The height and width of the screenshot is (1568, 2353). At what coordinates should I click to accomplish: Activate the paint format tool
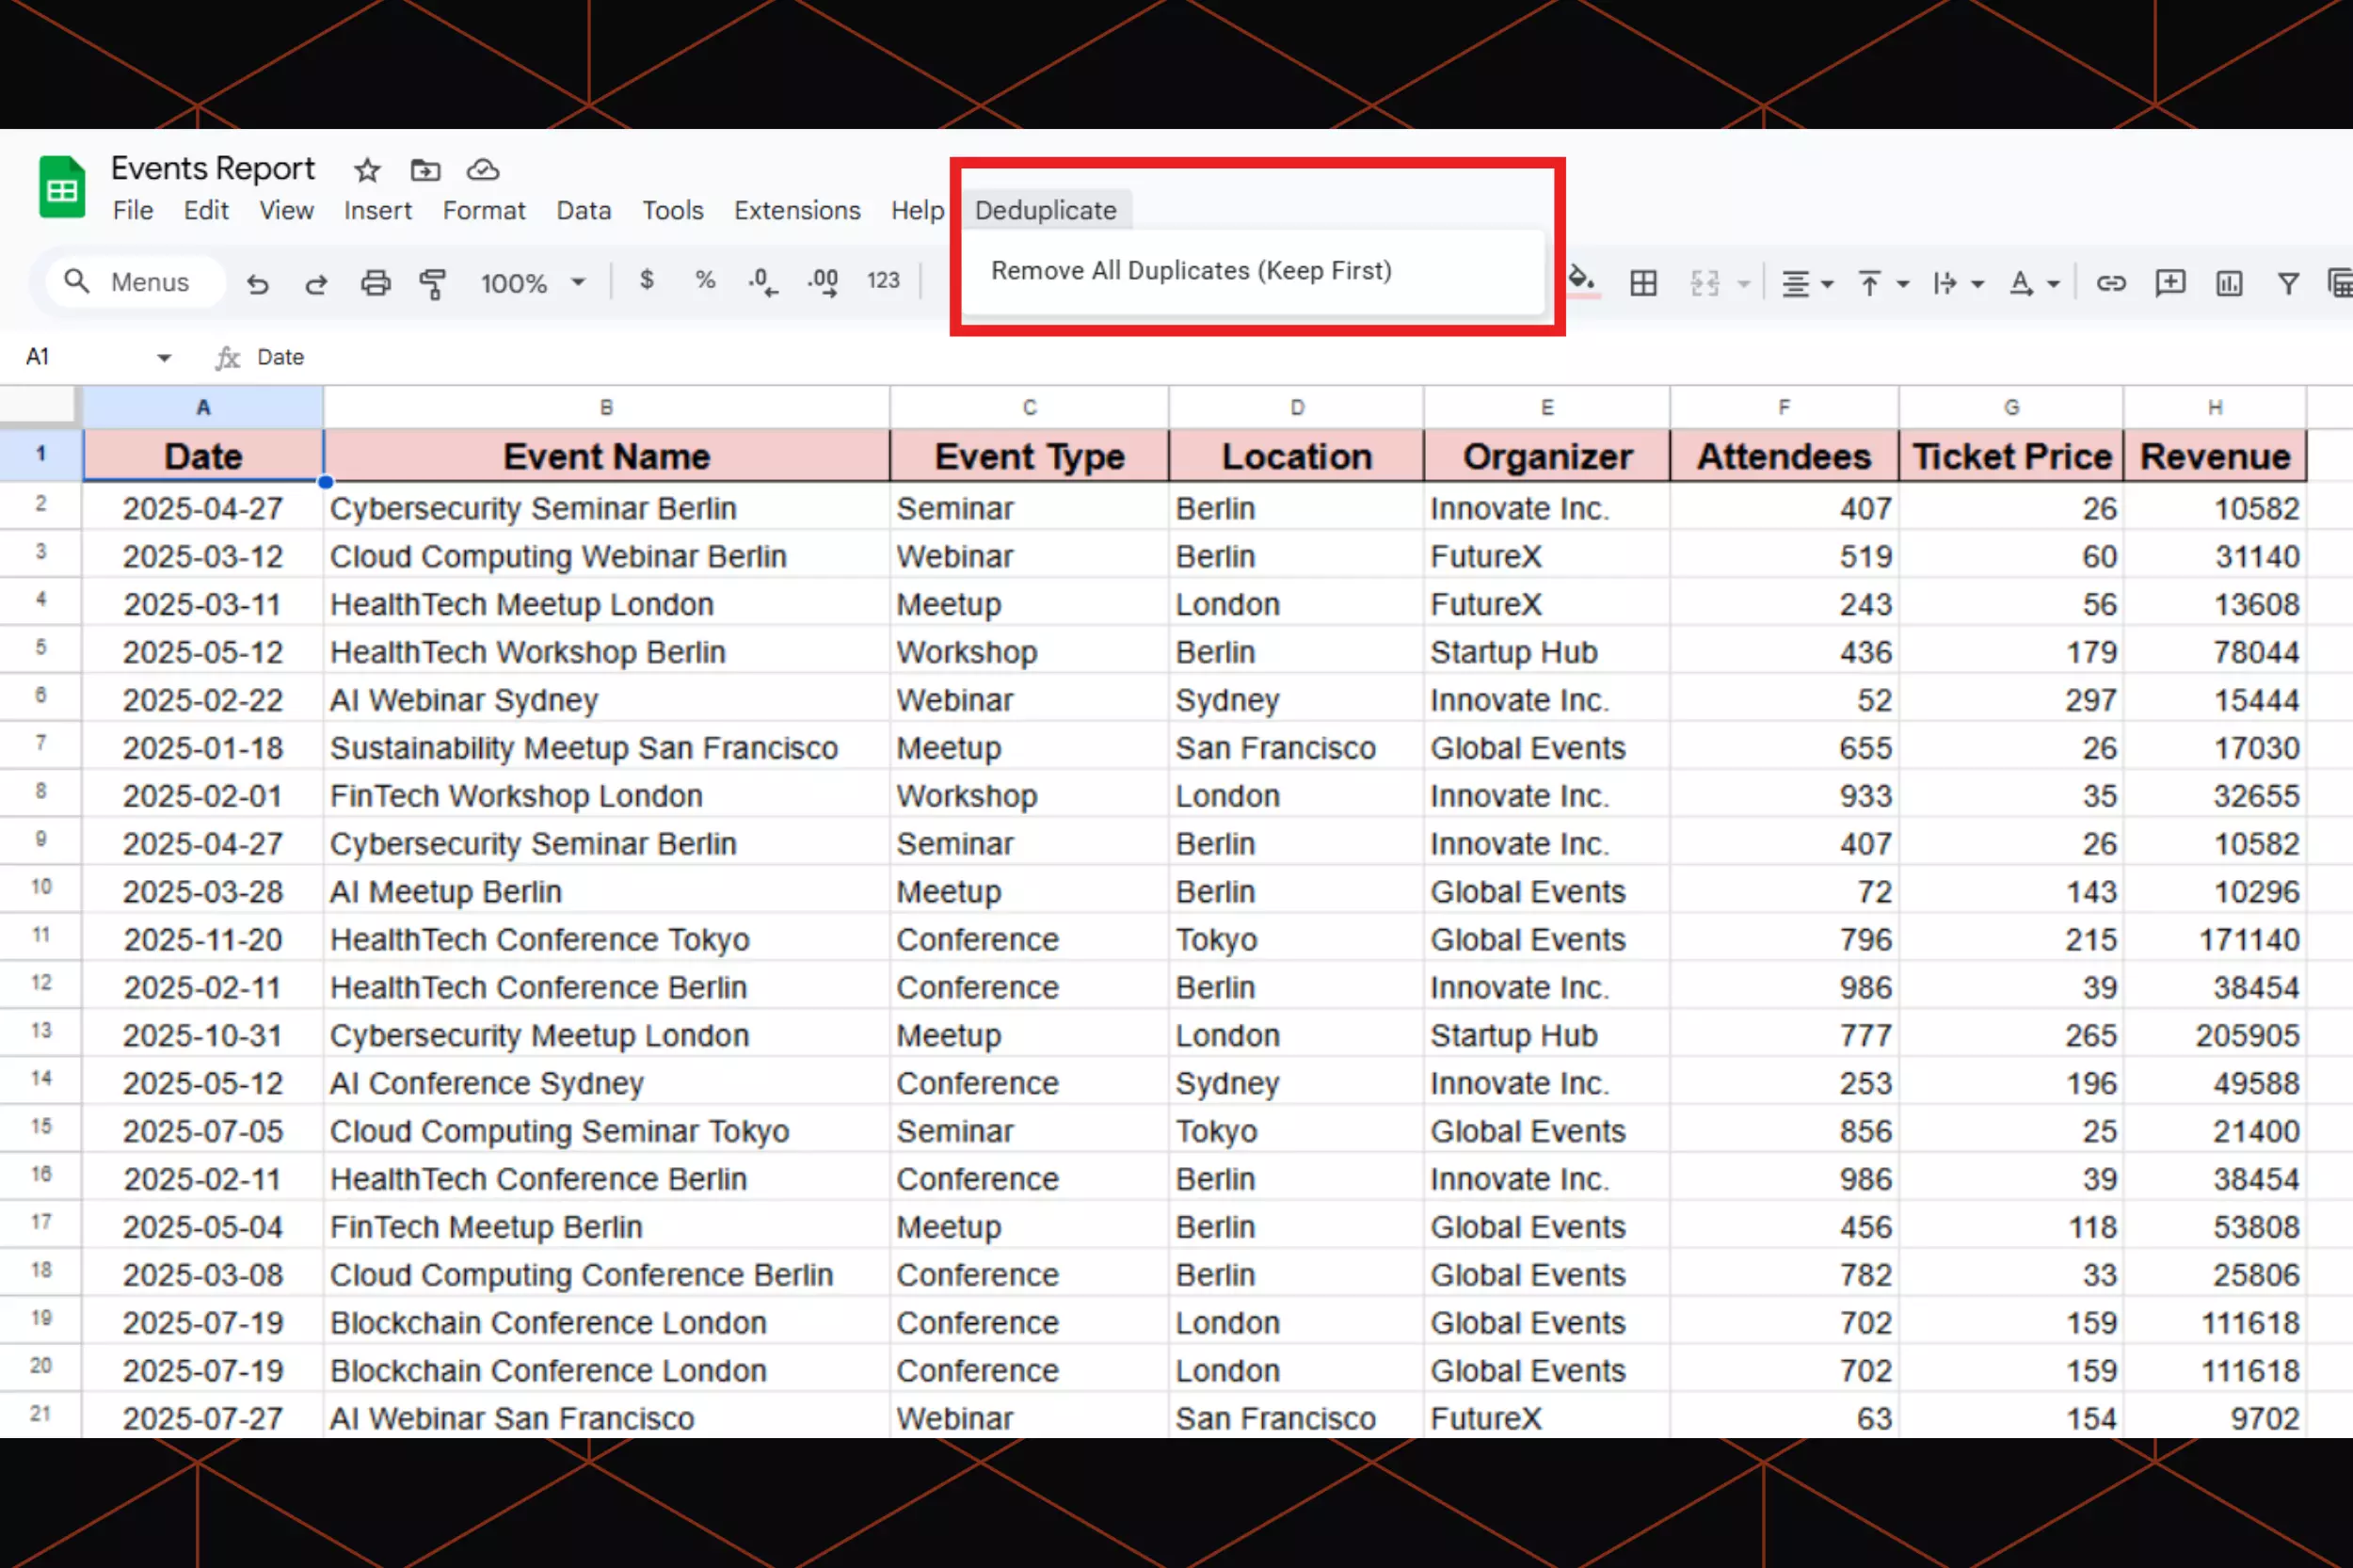pyautogui.click(x=433, y=284)
